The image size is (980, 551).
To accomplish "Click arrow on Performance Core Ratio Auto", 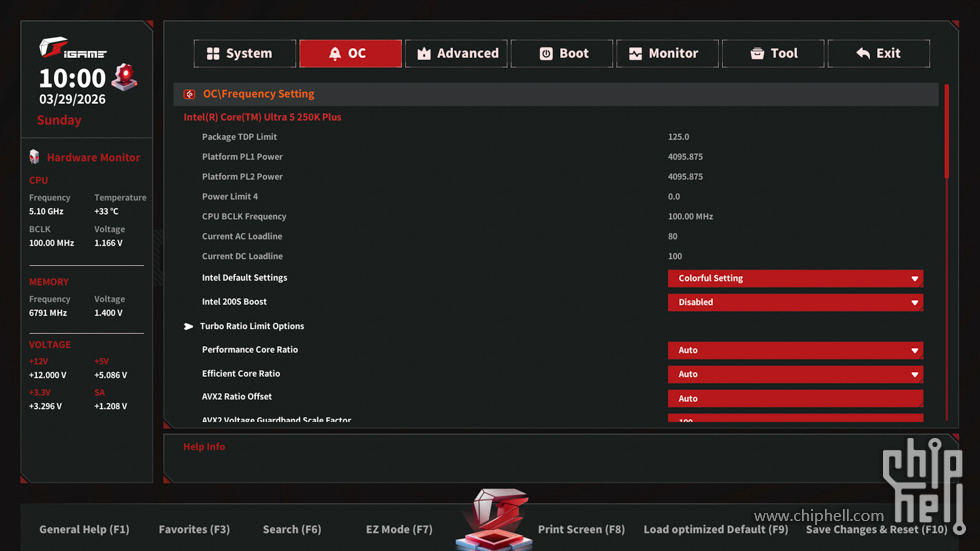I will click(914, 350).
